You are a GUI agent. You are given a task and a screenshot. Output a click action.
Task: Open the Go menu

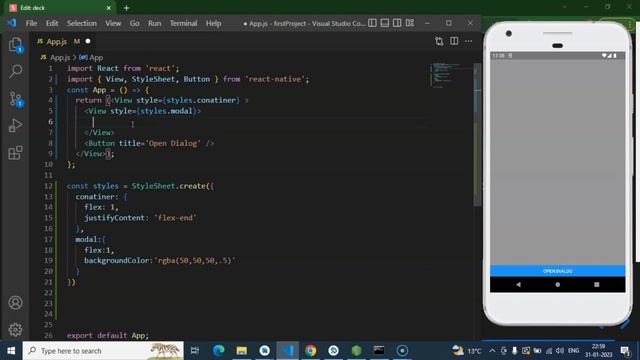[x=134, y=23]
